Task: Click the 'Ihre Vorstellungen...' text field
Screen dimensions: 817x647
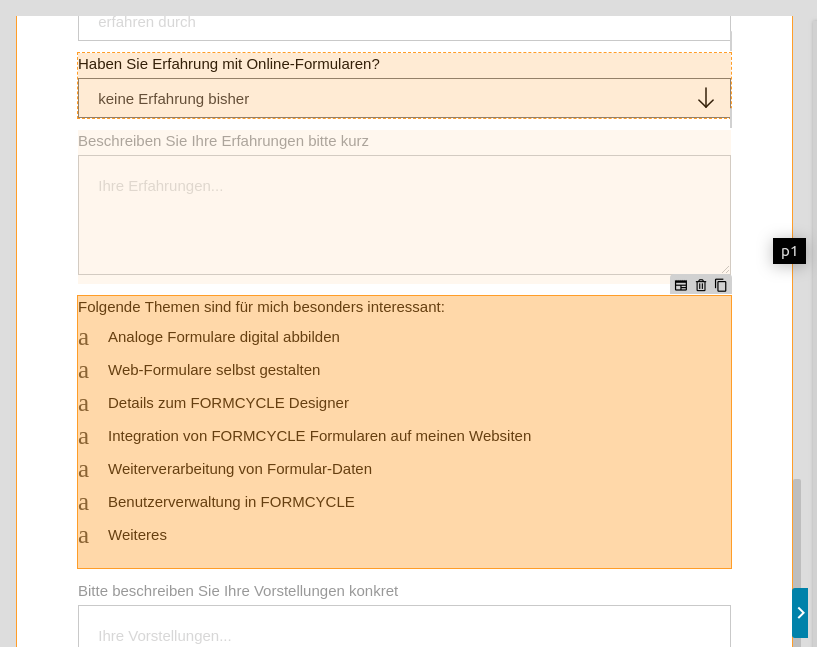Action: (x=404, y=626)
